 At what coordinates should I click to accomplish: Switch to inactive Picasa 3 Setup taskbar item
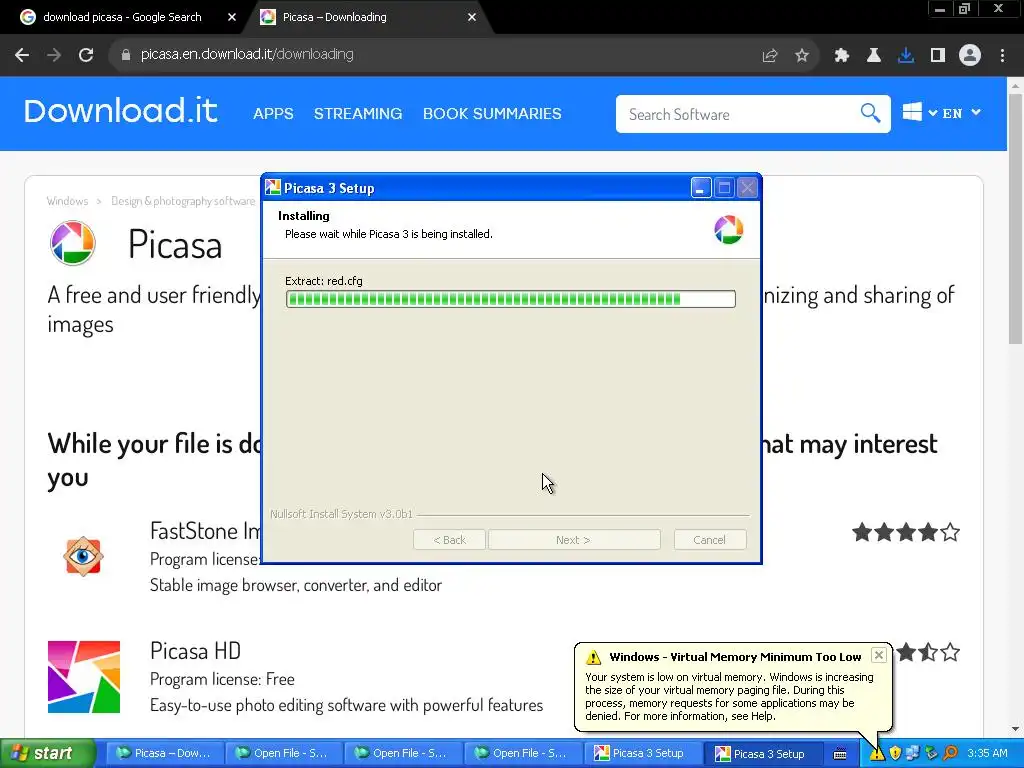pyautogui.click(x=642, y=754)
